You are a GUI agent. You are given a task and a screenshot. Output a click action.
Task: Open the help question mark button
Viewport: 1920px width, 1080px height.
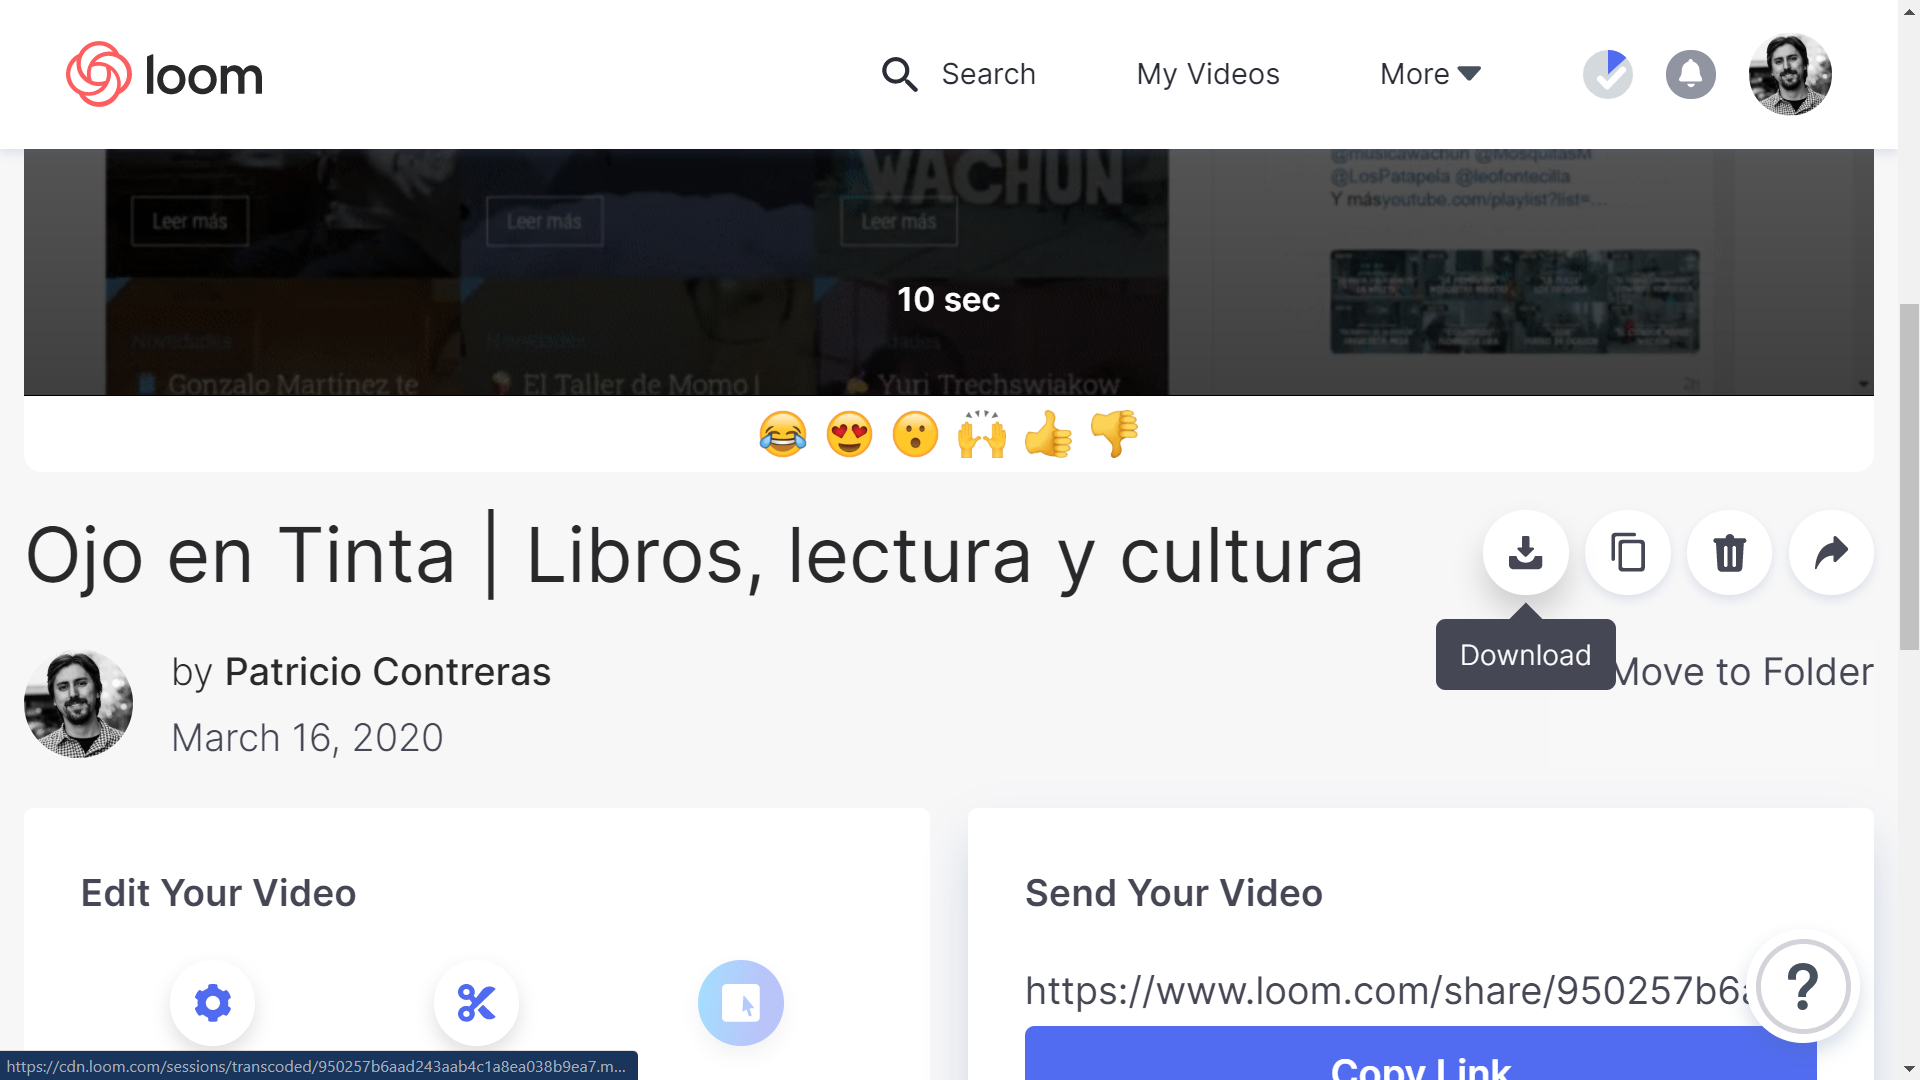(1802, 987)
